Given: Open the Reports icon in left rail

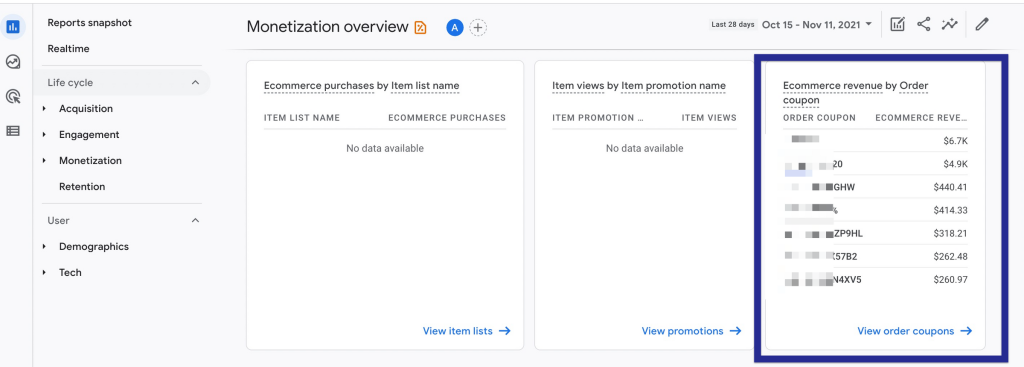Looking at the screenshot, I should click(13, 27).
